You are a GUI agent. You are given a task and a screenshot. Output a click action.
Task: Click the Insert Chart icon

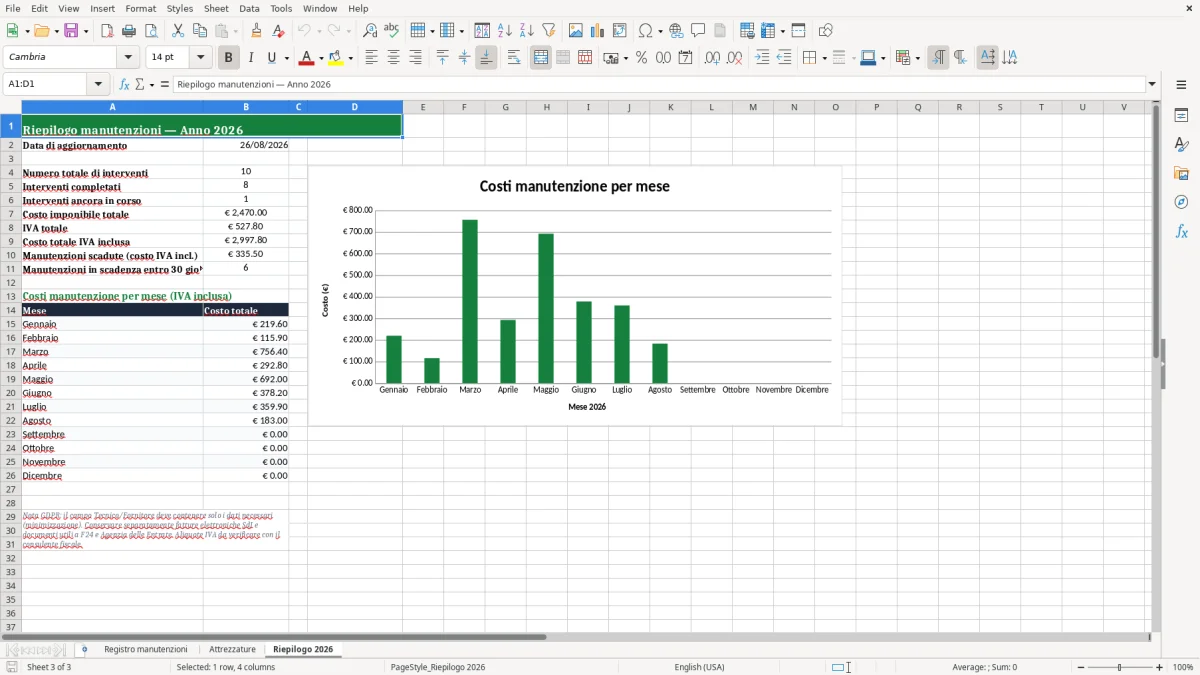[x=598, y=31]
